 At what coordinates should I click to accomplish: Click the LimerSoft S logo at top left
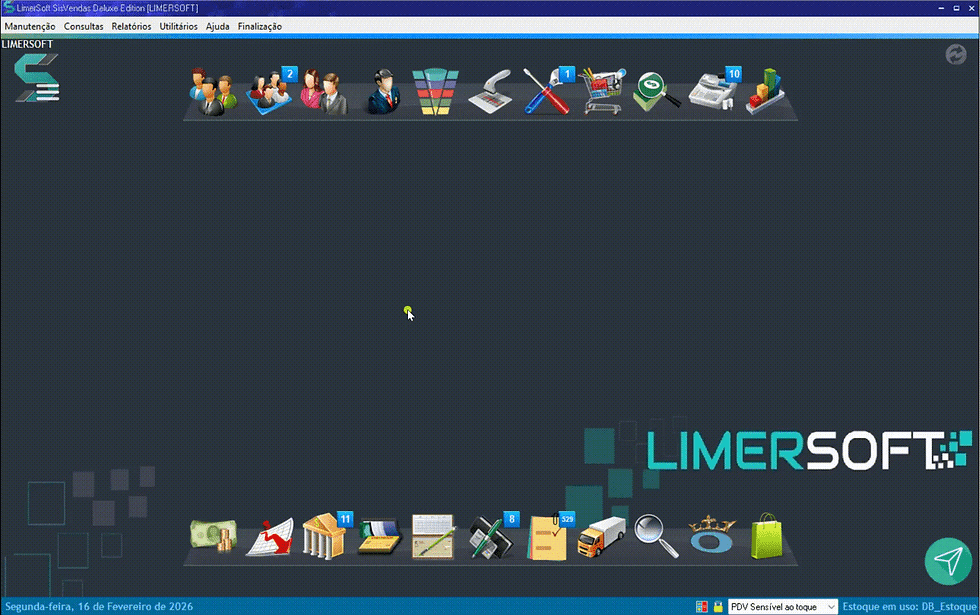[x=37, y=78]
